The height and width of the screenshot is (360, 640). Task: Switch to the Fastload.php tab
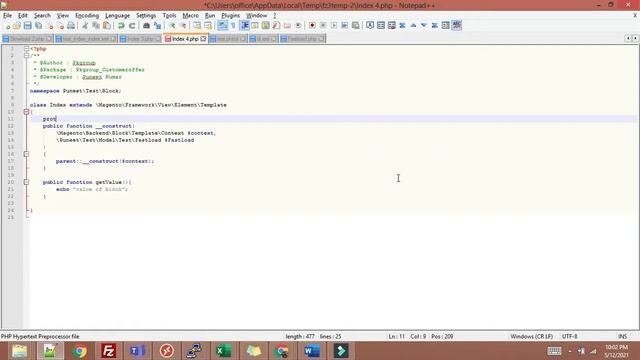302,39
